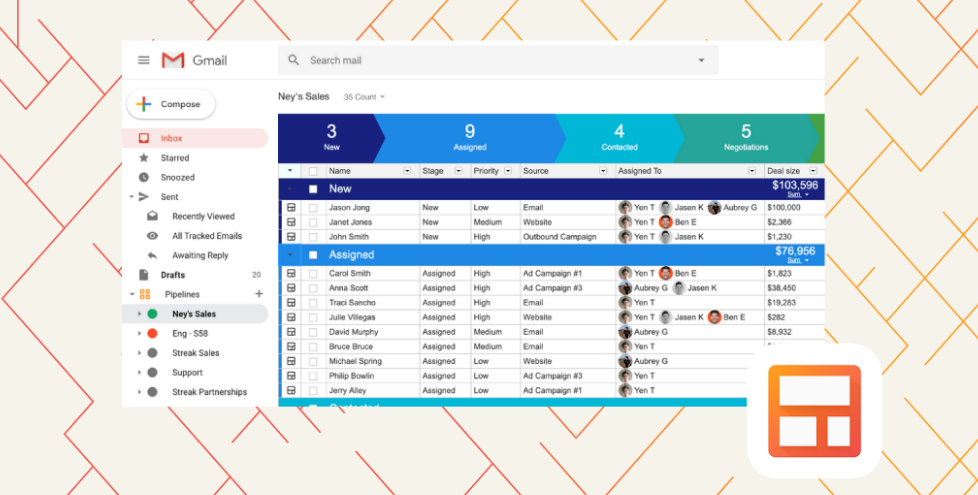Open Priority column dropdown arrow
The width and height of the screenshot is (978, 495).
pos(508,171)
